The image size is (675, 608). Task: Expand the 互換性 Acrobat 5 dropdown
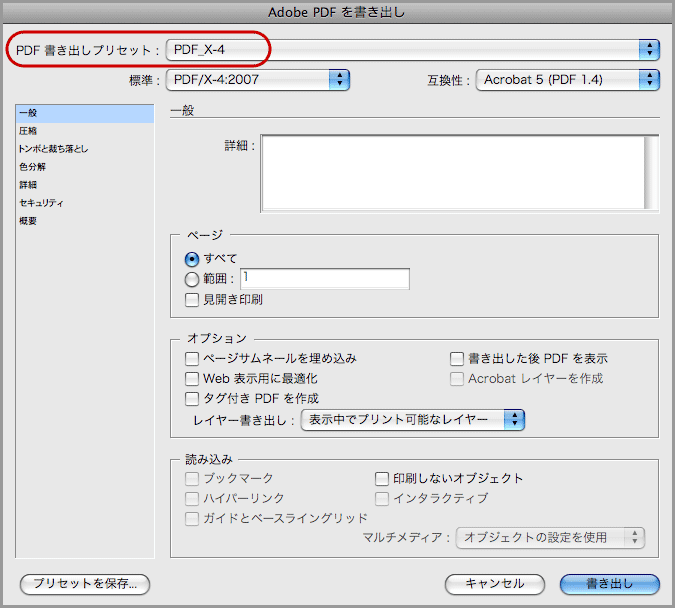coord(567,79)
